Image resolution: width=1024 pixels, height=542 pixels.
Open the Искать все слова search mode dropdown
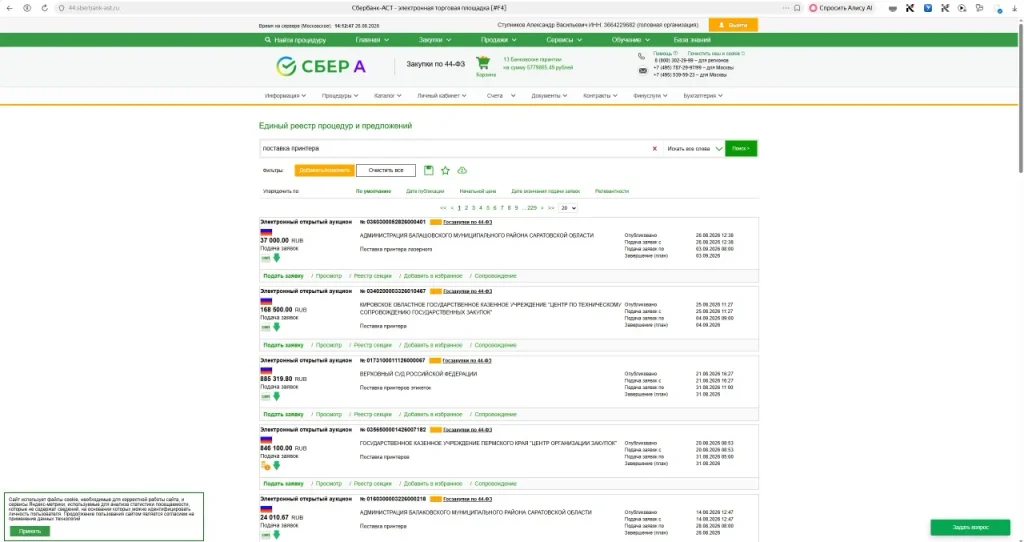(694, 149)
